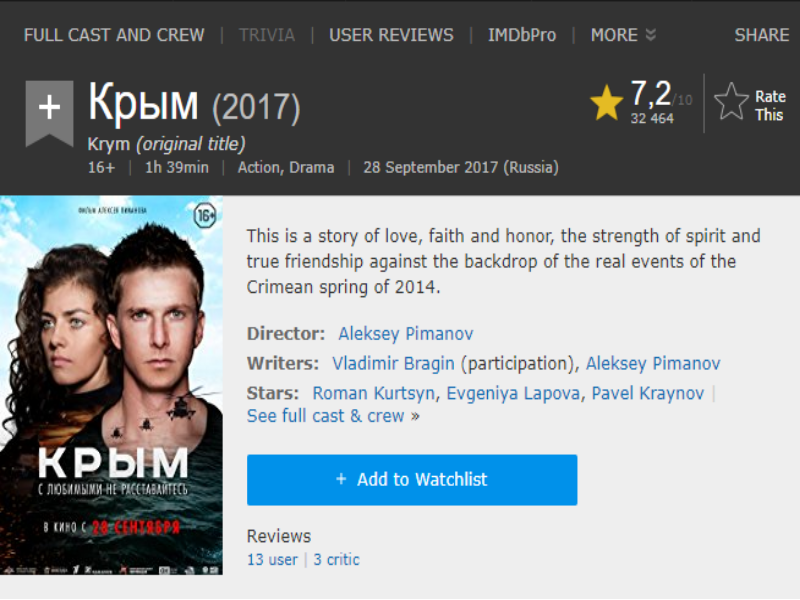Click the Rate This star outline

[732, 103]
